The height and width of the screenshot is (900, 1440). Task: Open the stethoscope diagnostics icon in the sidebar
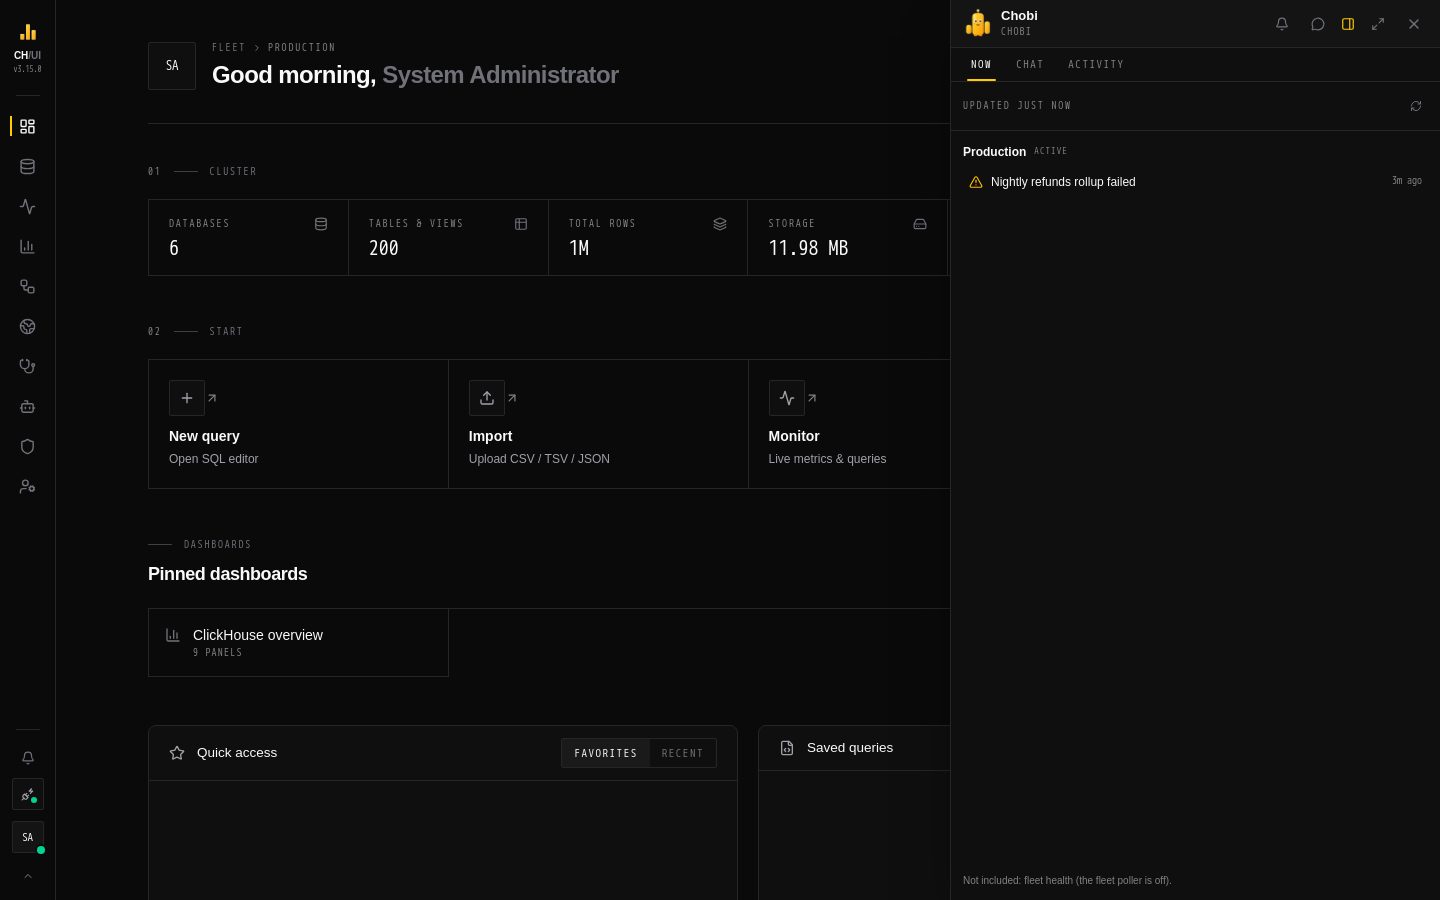pyautogui.click(x=27, y=366)
